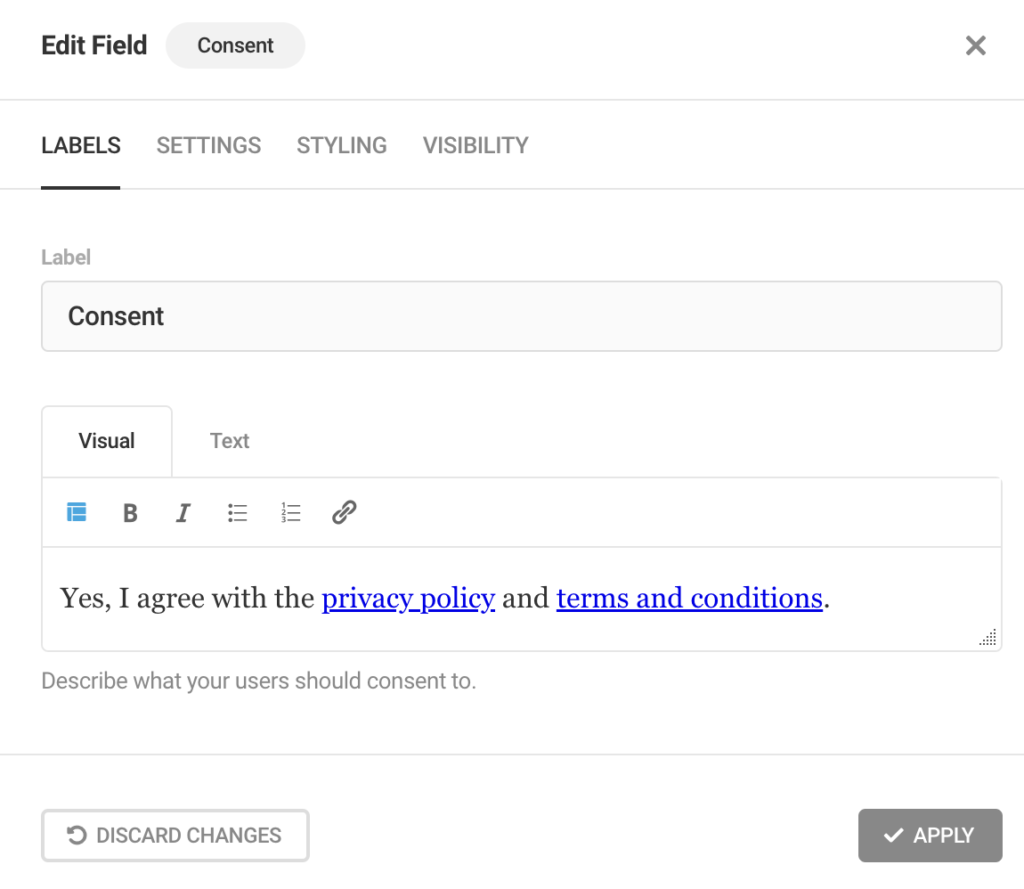
Task: Close the Edit Field dialog
Action: (x=976, y=46)
